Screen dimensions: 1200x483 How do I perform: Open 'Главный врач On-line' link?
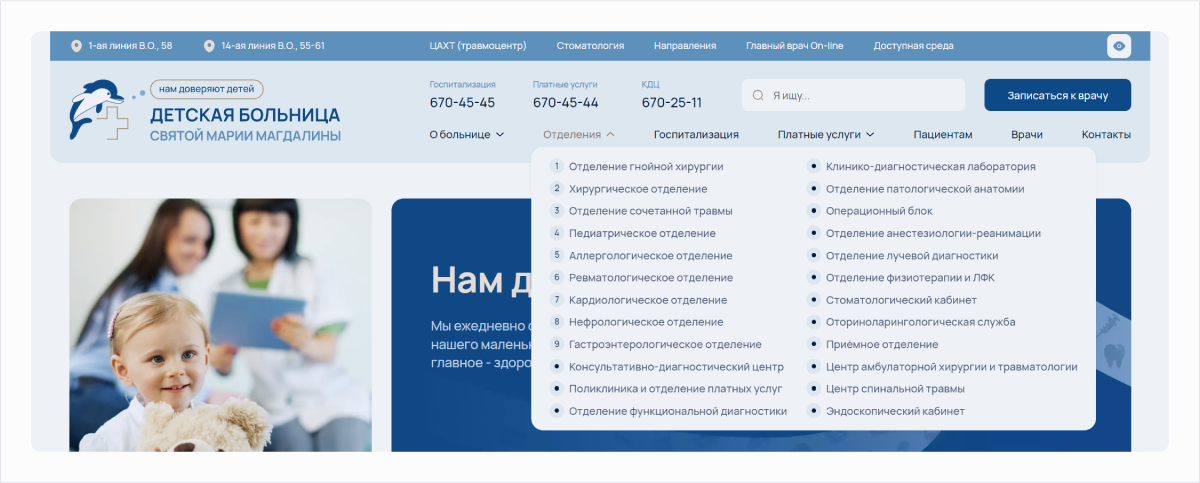pyautogui.click(x=795, y=46)
